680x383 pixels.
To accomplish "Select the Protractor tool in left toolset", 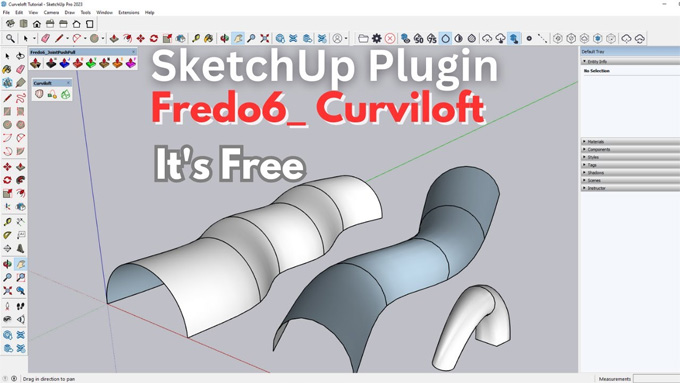I will click(x=7, y=235).
